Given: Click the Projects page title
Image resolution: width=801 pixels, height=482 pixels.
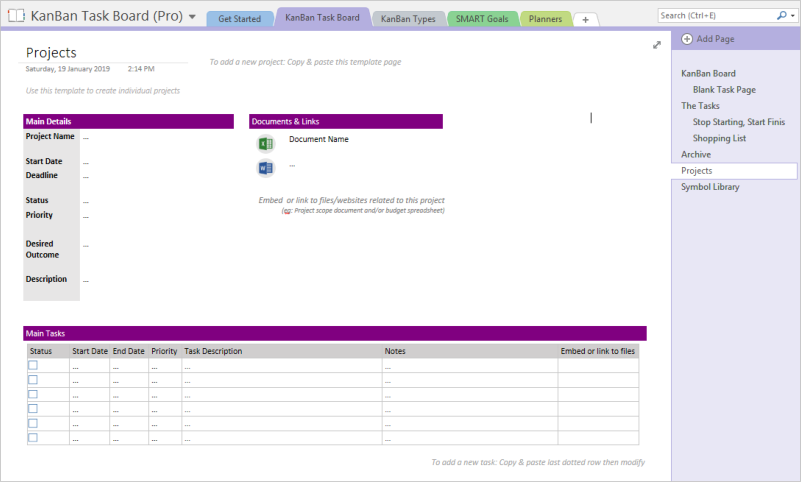Looking at the screenshot, I should (x=51, y=53).
